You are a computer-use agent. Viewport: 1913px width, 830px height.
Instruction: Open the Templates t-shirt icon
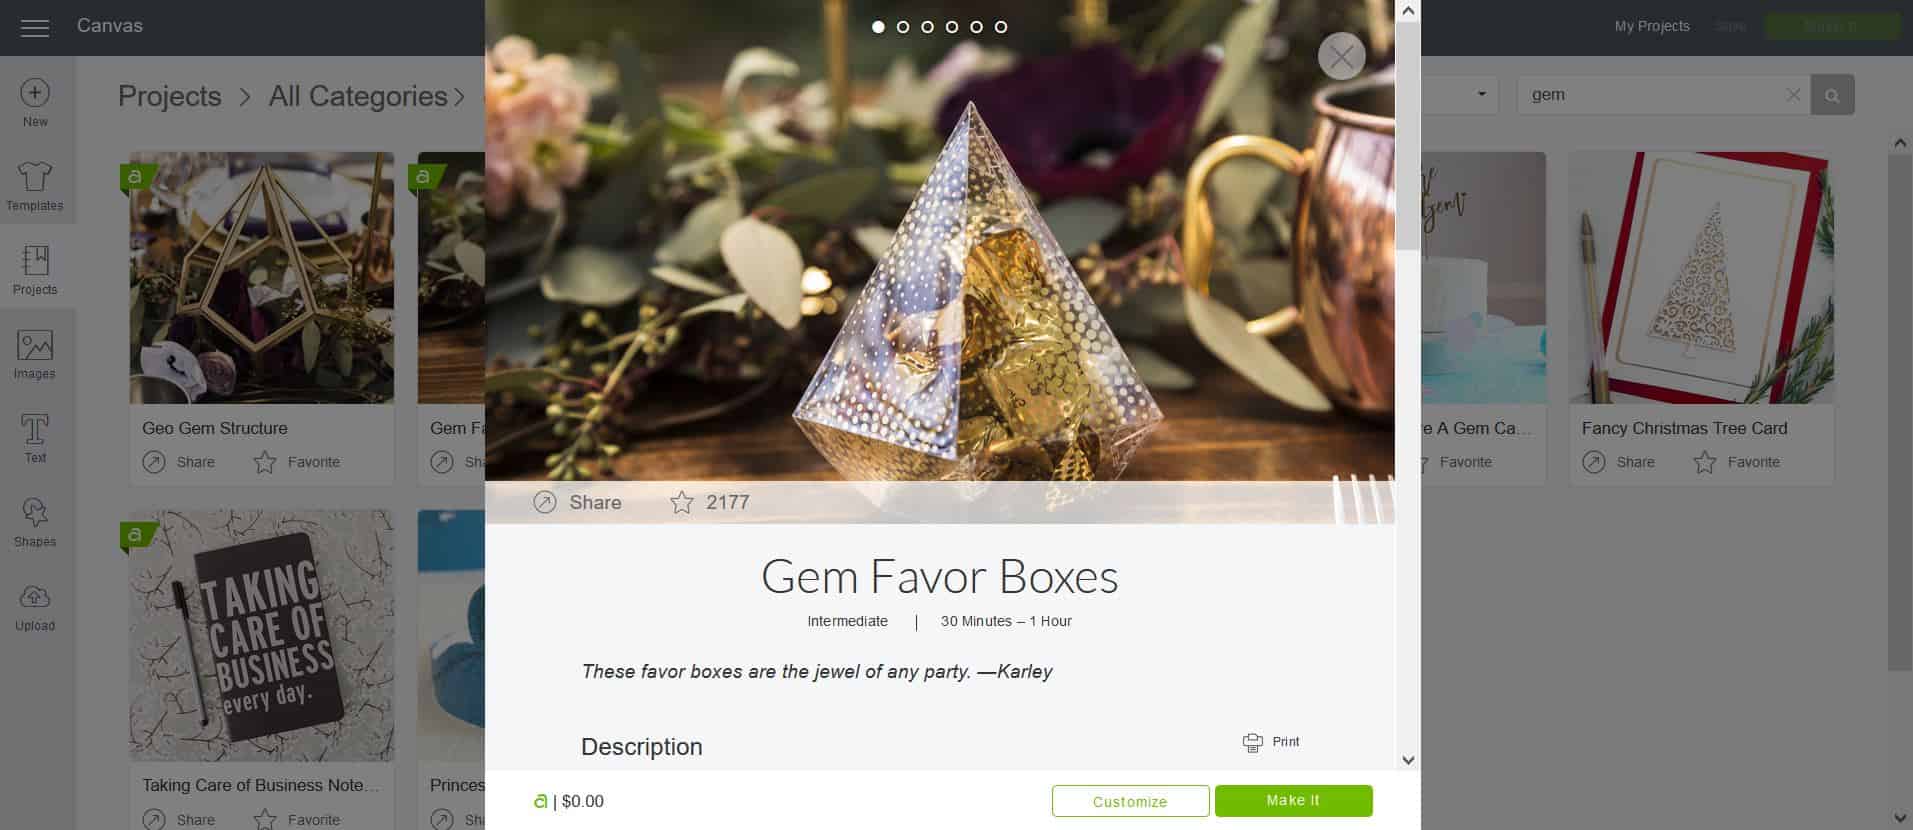[x=35, y=177]
